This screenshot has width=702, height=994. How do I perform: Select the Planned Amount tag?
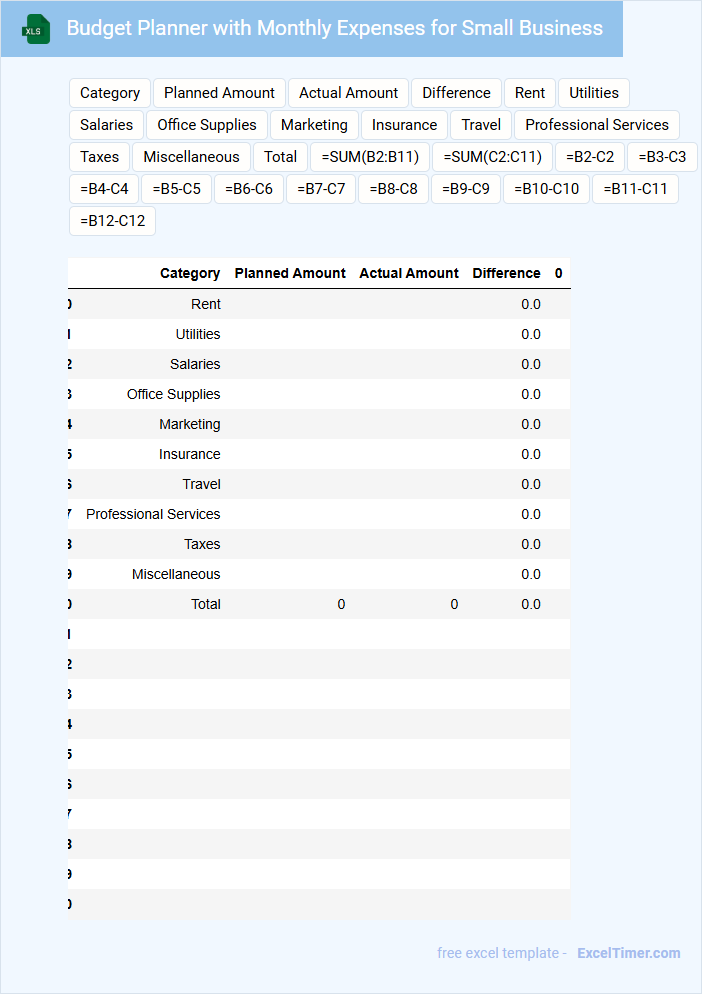(219, 93)
